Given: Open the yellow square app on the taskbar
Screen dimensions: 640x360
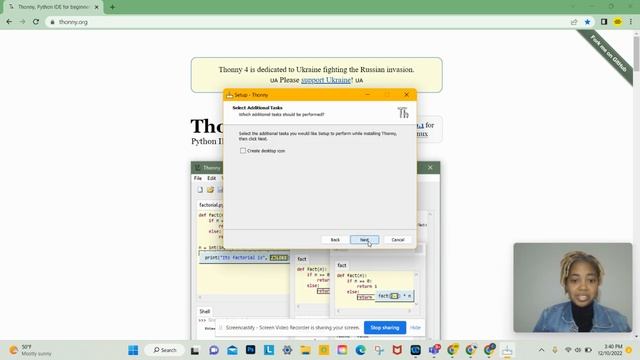Looking at the screenshot, I should (324, 350).
